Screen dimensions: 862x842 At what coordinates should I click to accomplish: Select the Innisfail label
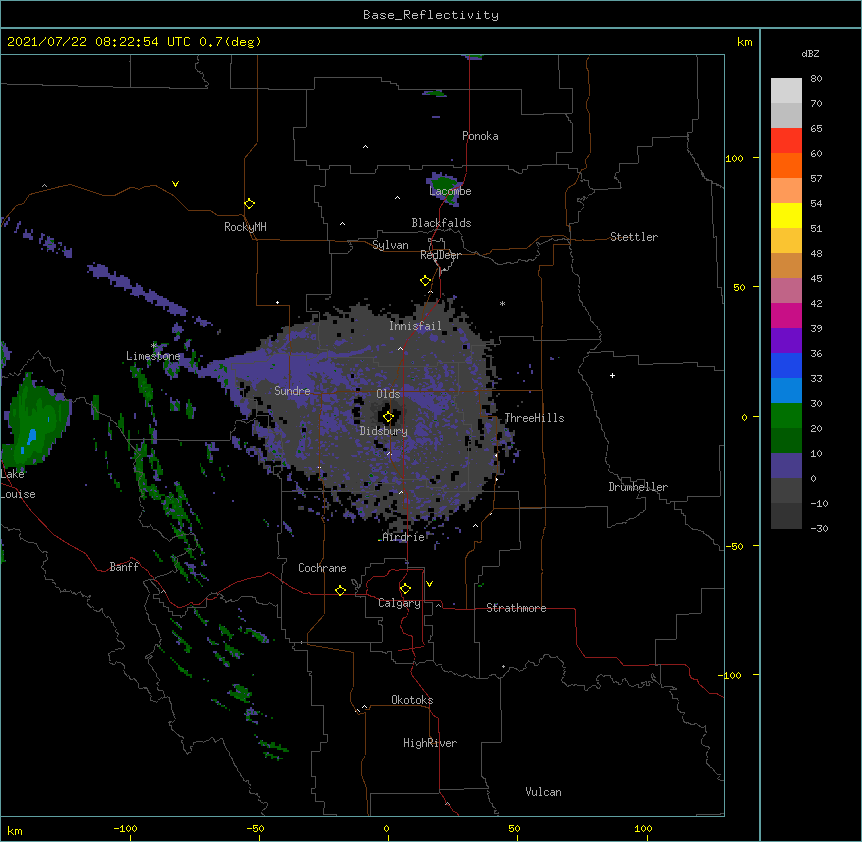point(415,326)
